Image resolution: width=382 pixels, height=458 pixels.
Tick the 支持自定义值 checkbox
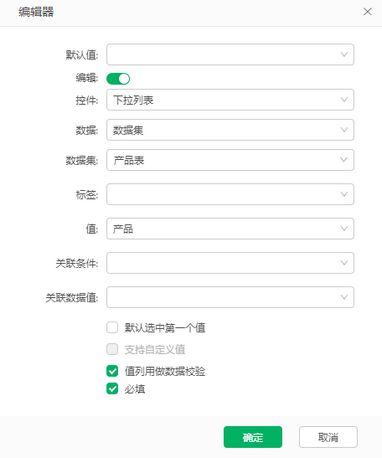click(112, 349)
